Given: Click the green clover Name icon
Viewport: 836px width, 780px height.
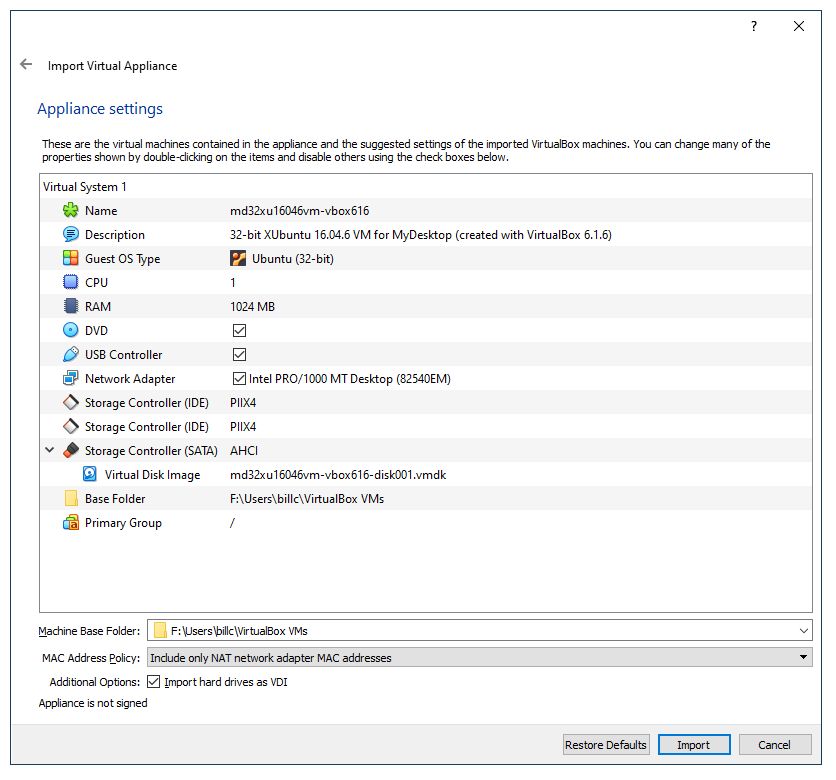Looking at the screenshot, I should [71, 211].
